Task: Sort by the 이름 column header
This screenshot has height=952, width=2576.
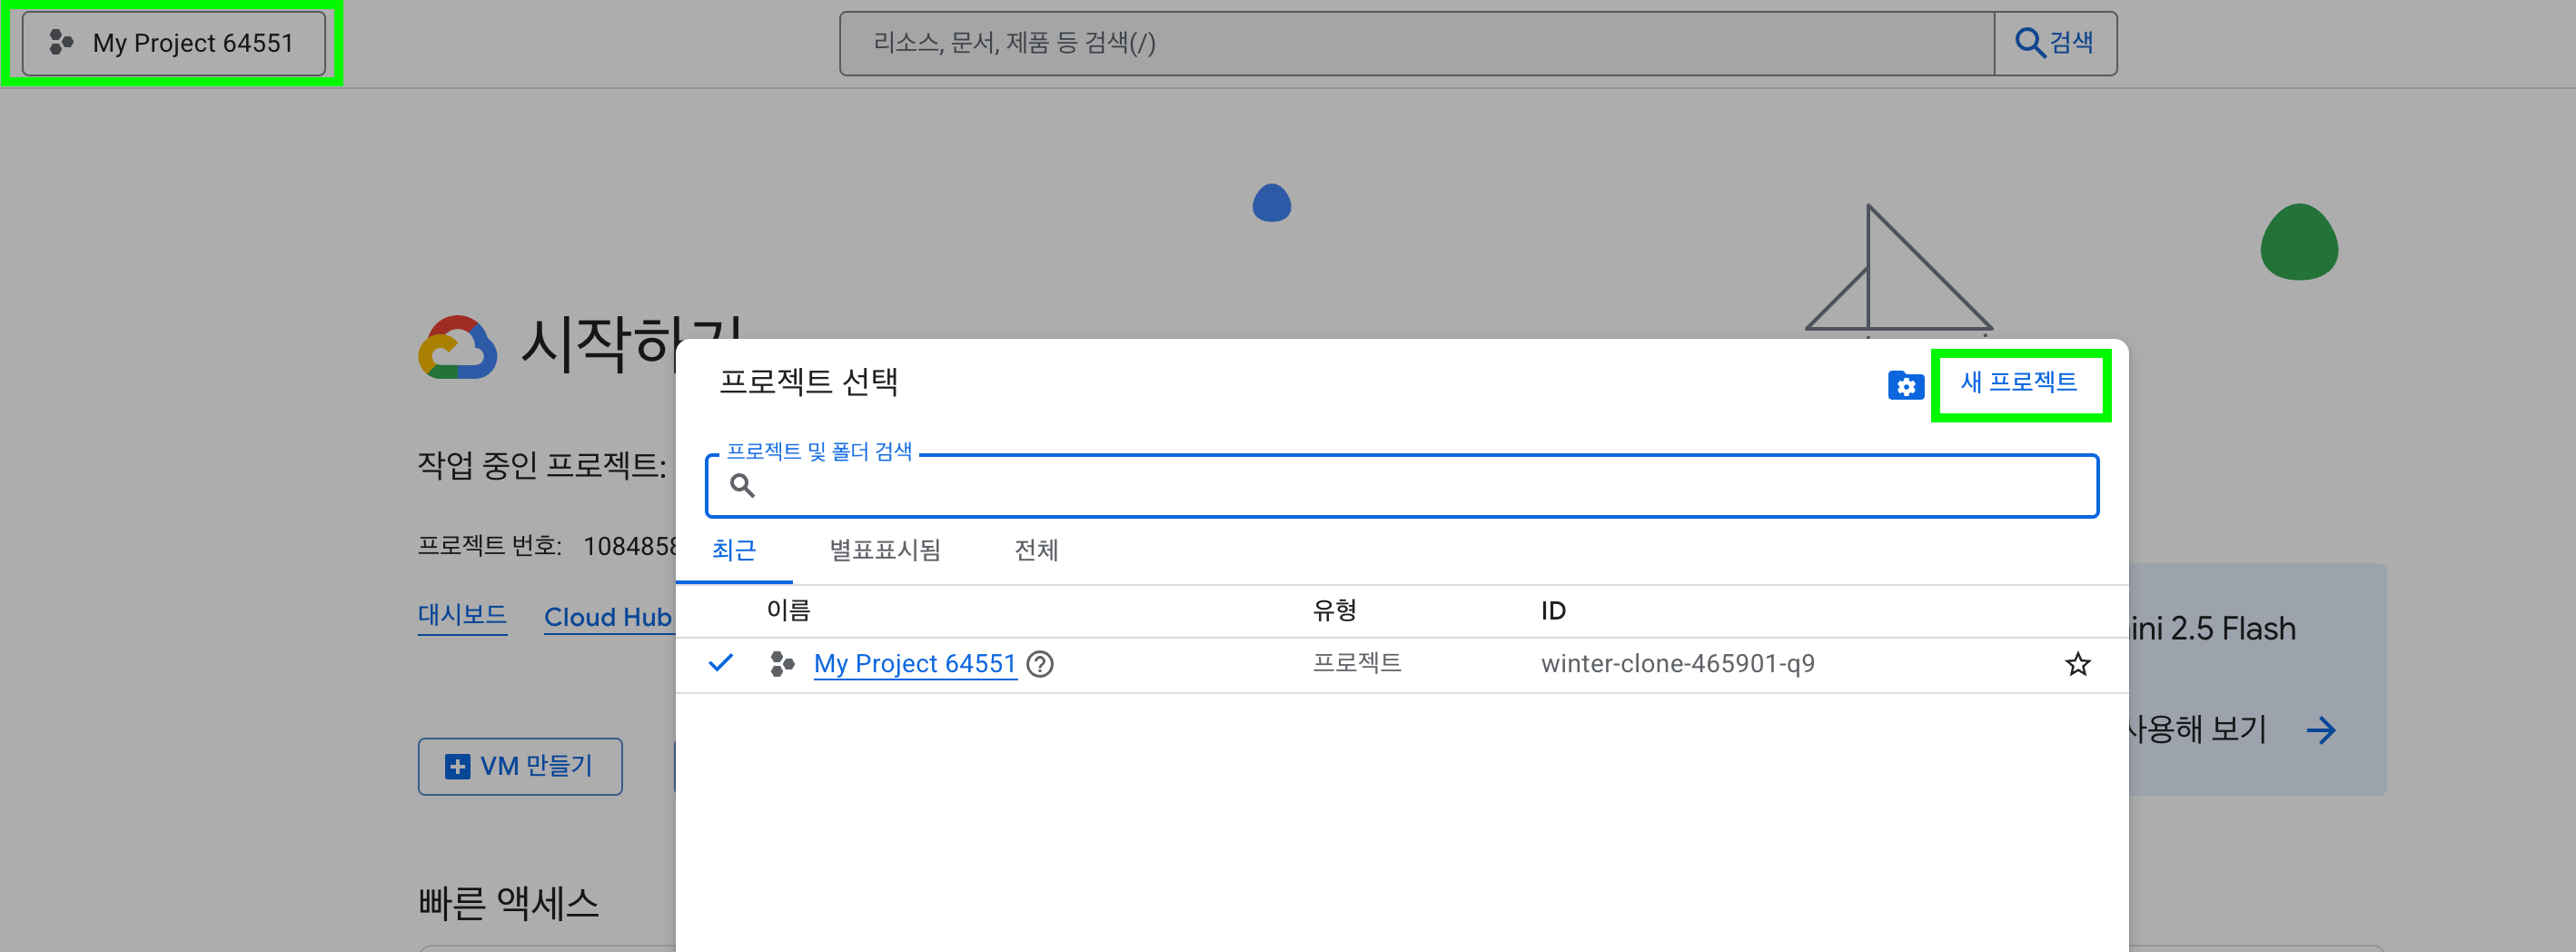Action: [788, 610]
